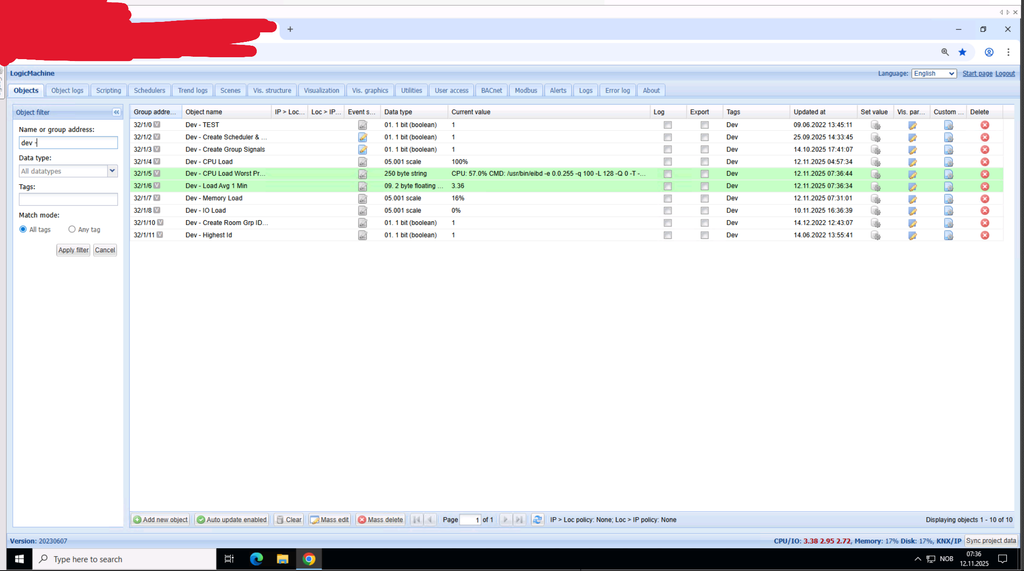Open event script for Dev - Create Scheduler

click(362, 137)
